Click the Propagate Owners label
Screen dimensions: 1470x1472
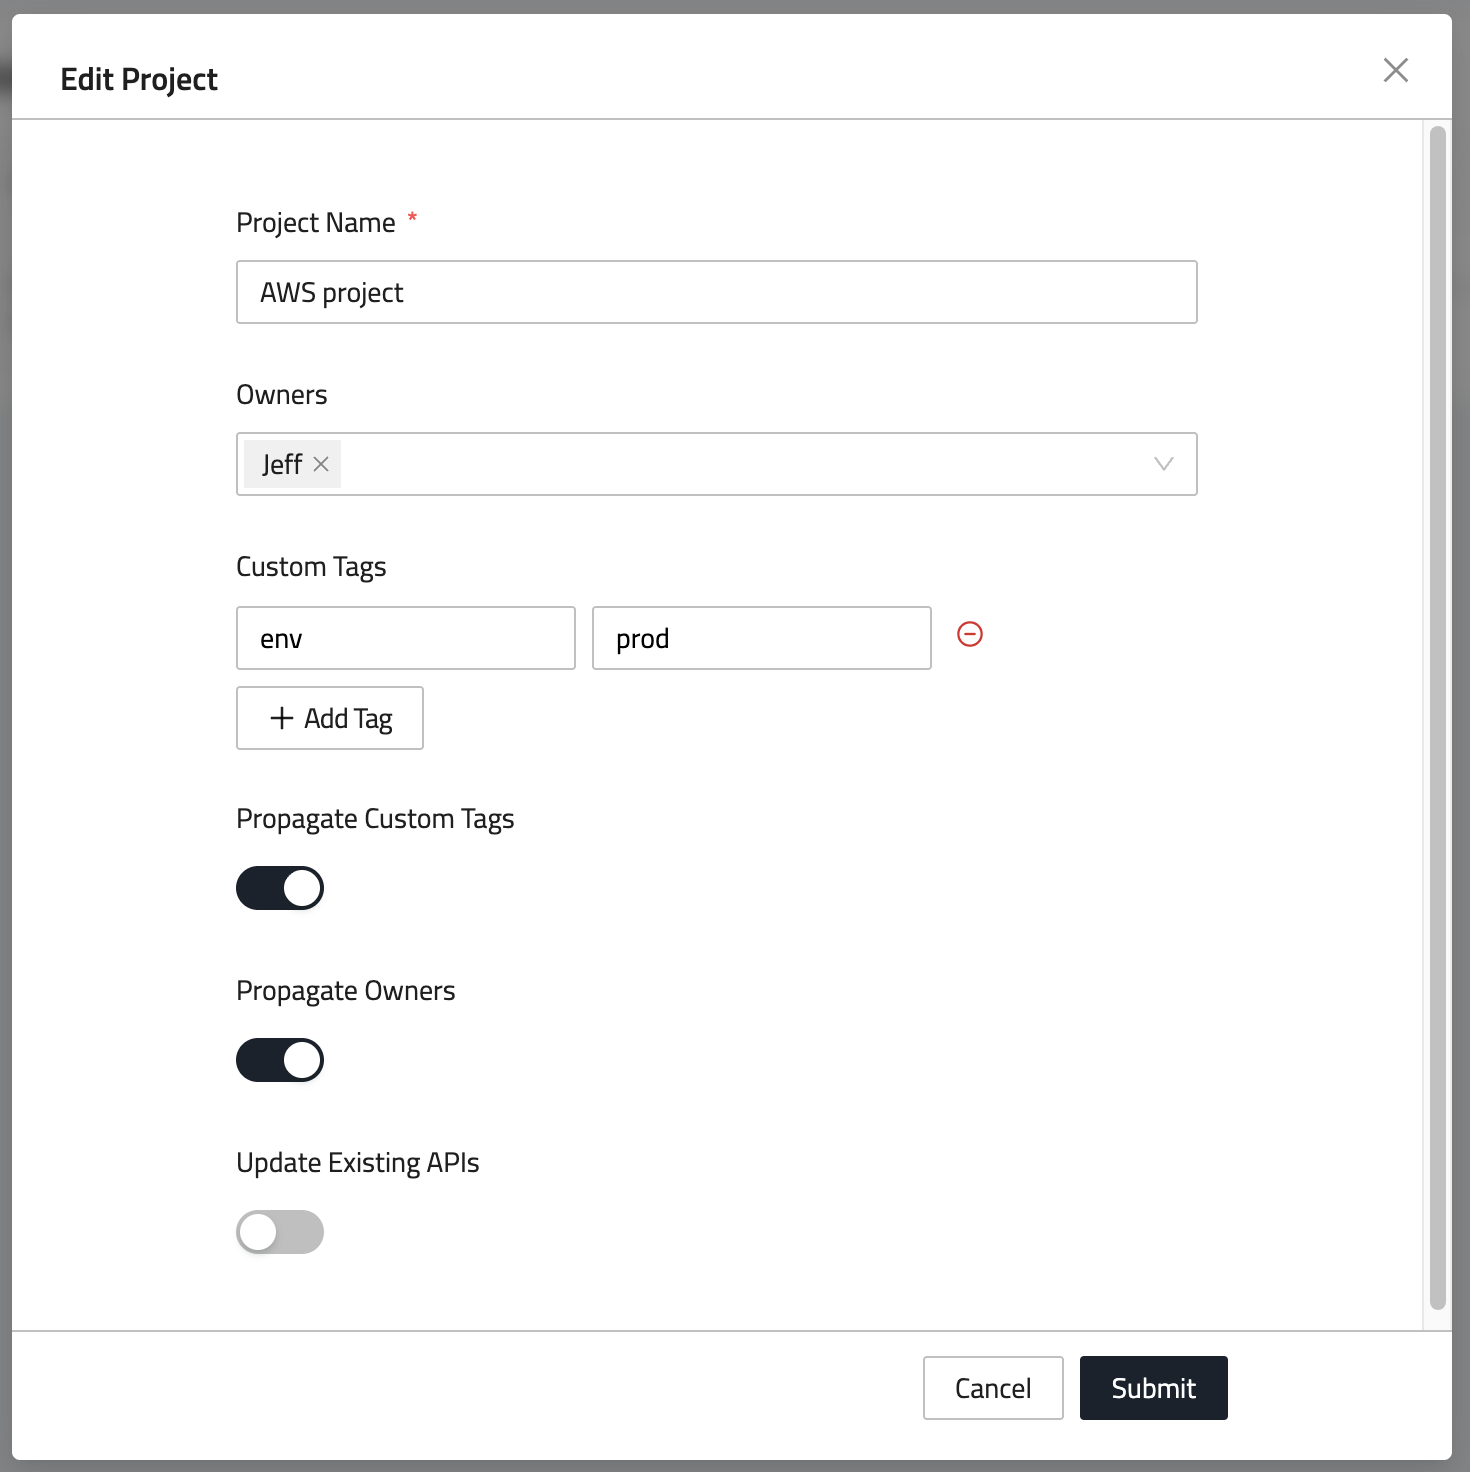[345, 991]
